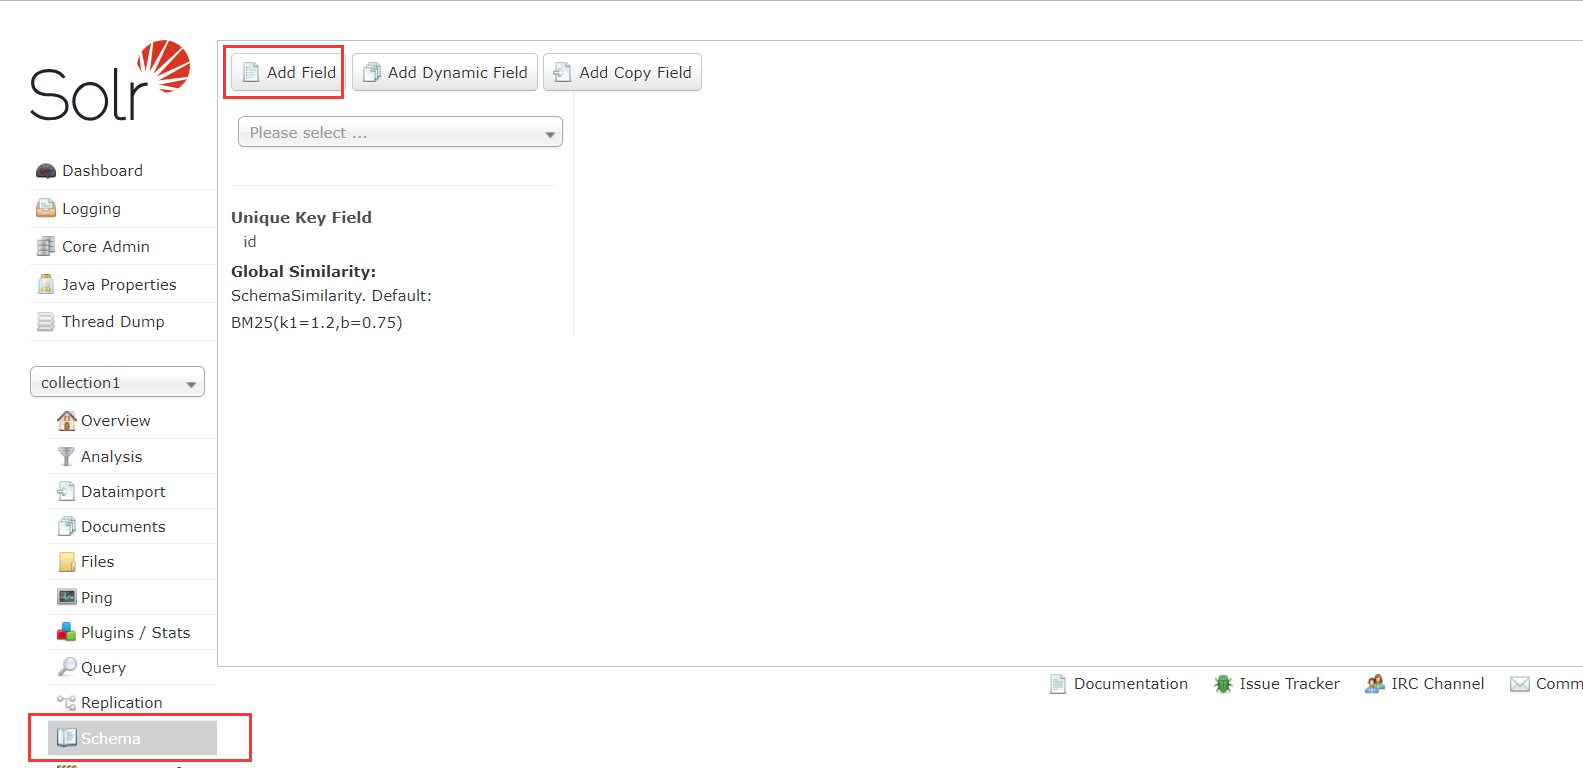
Task: Open the Documentation link
Action: click(1119, 684)
